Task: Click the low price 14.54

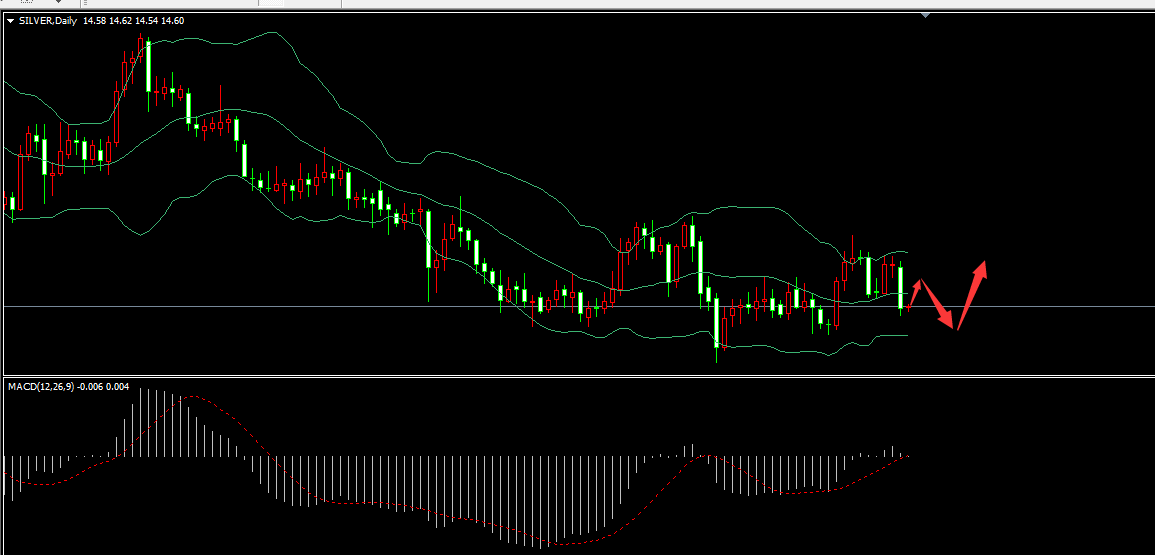Action: coord(147,21)
